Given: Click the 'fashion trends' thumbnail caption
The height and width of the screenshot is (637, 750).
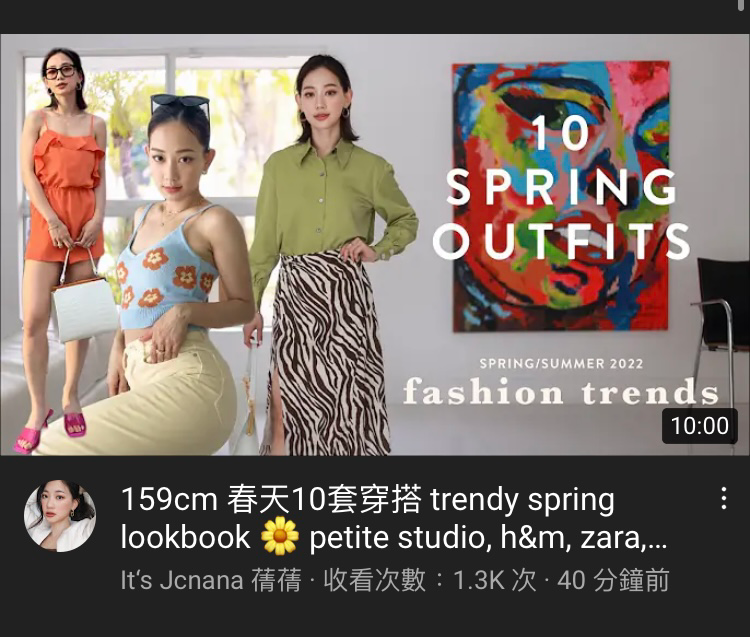Looking at the screenshot, I should coord(561,392).
